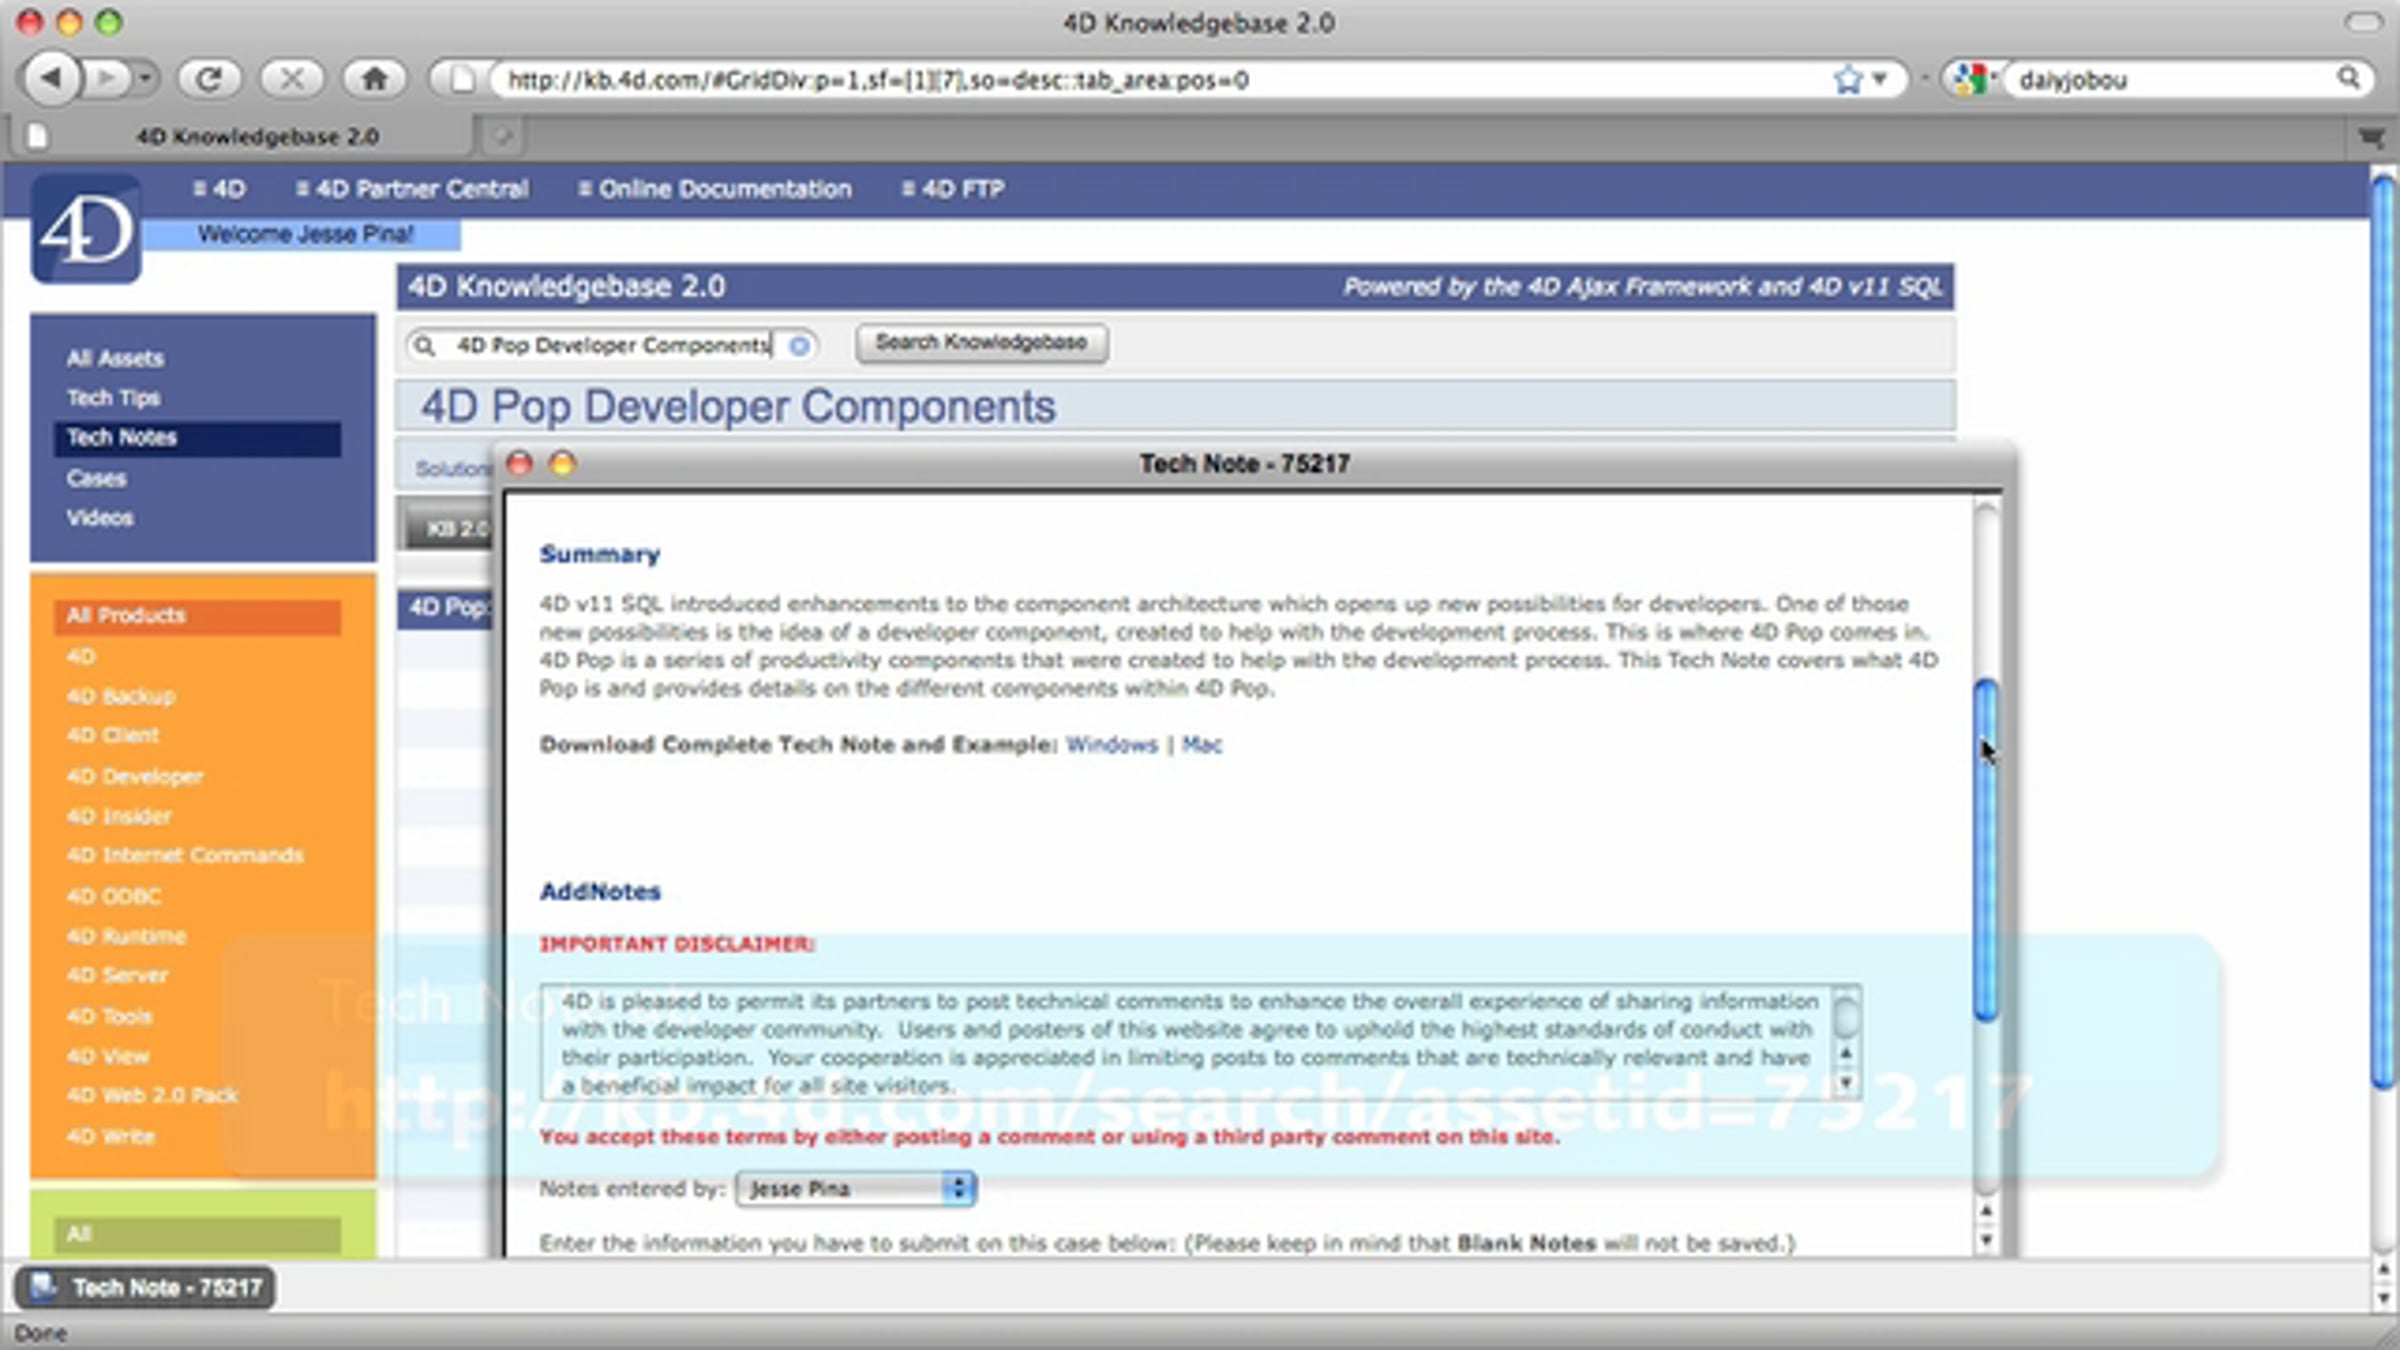Filter by 4D View product
2400x1350 pixels.
[108, 1056]
